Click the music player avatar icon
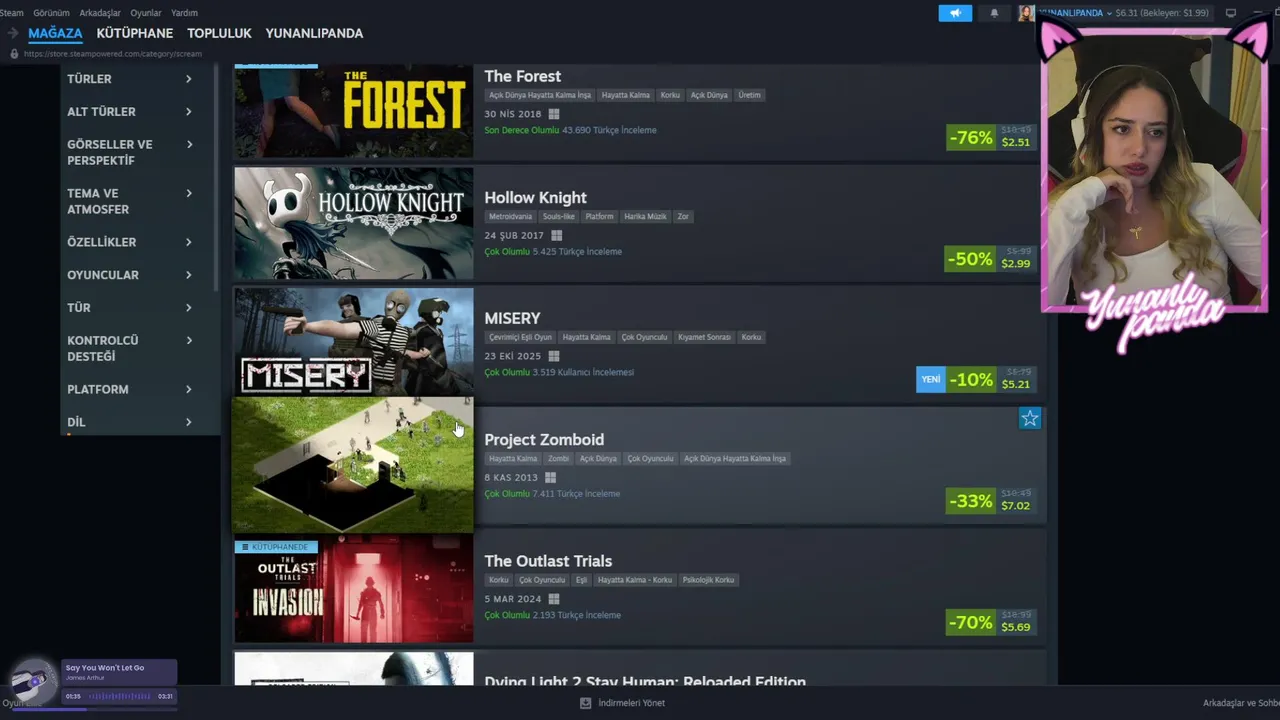The width and height of the screenshot is (1280, 720). click(x=33, y=681)
